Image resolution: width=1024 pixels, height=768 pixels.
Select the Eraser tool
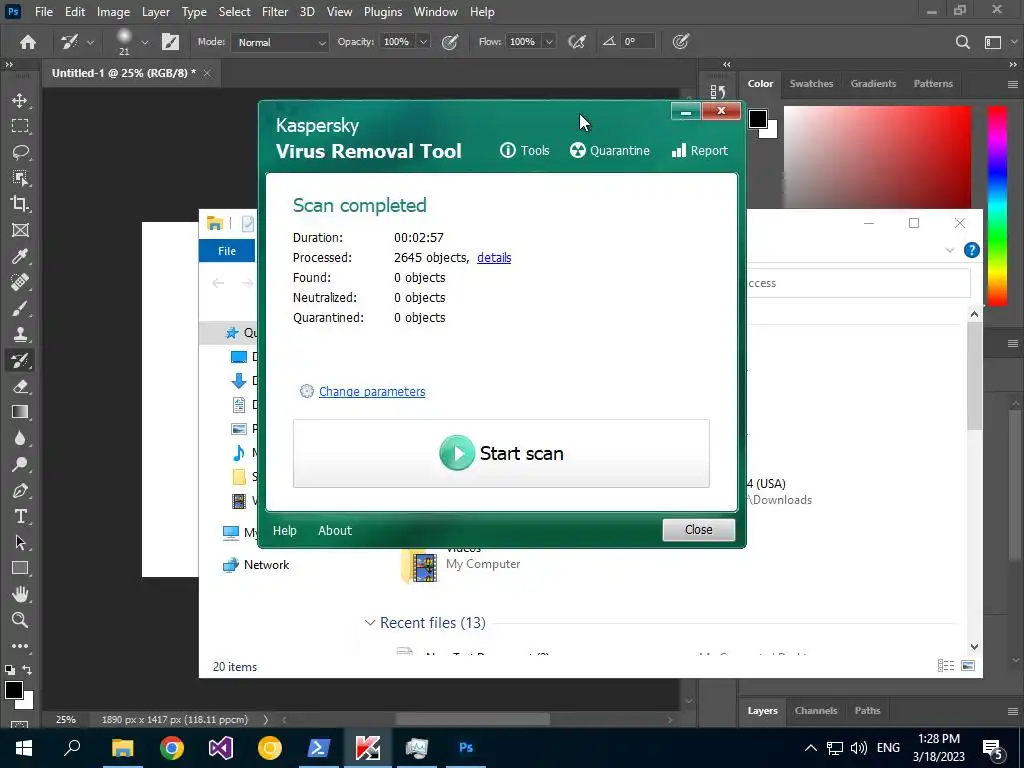coord(20,386)
